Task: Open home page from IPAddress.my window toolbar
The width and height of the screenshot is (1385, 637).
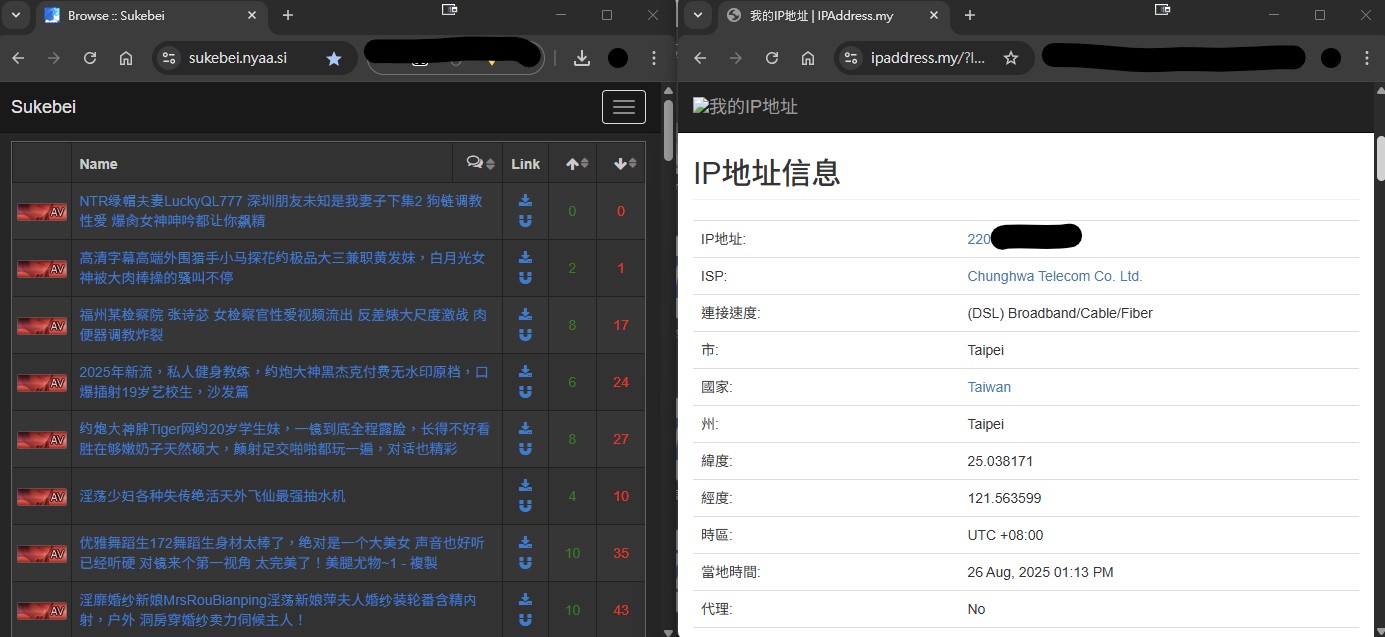Action: click(808, 58)
